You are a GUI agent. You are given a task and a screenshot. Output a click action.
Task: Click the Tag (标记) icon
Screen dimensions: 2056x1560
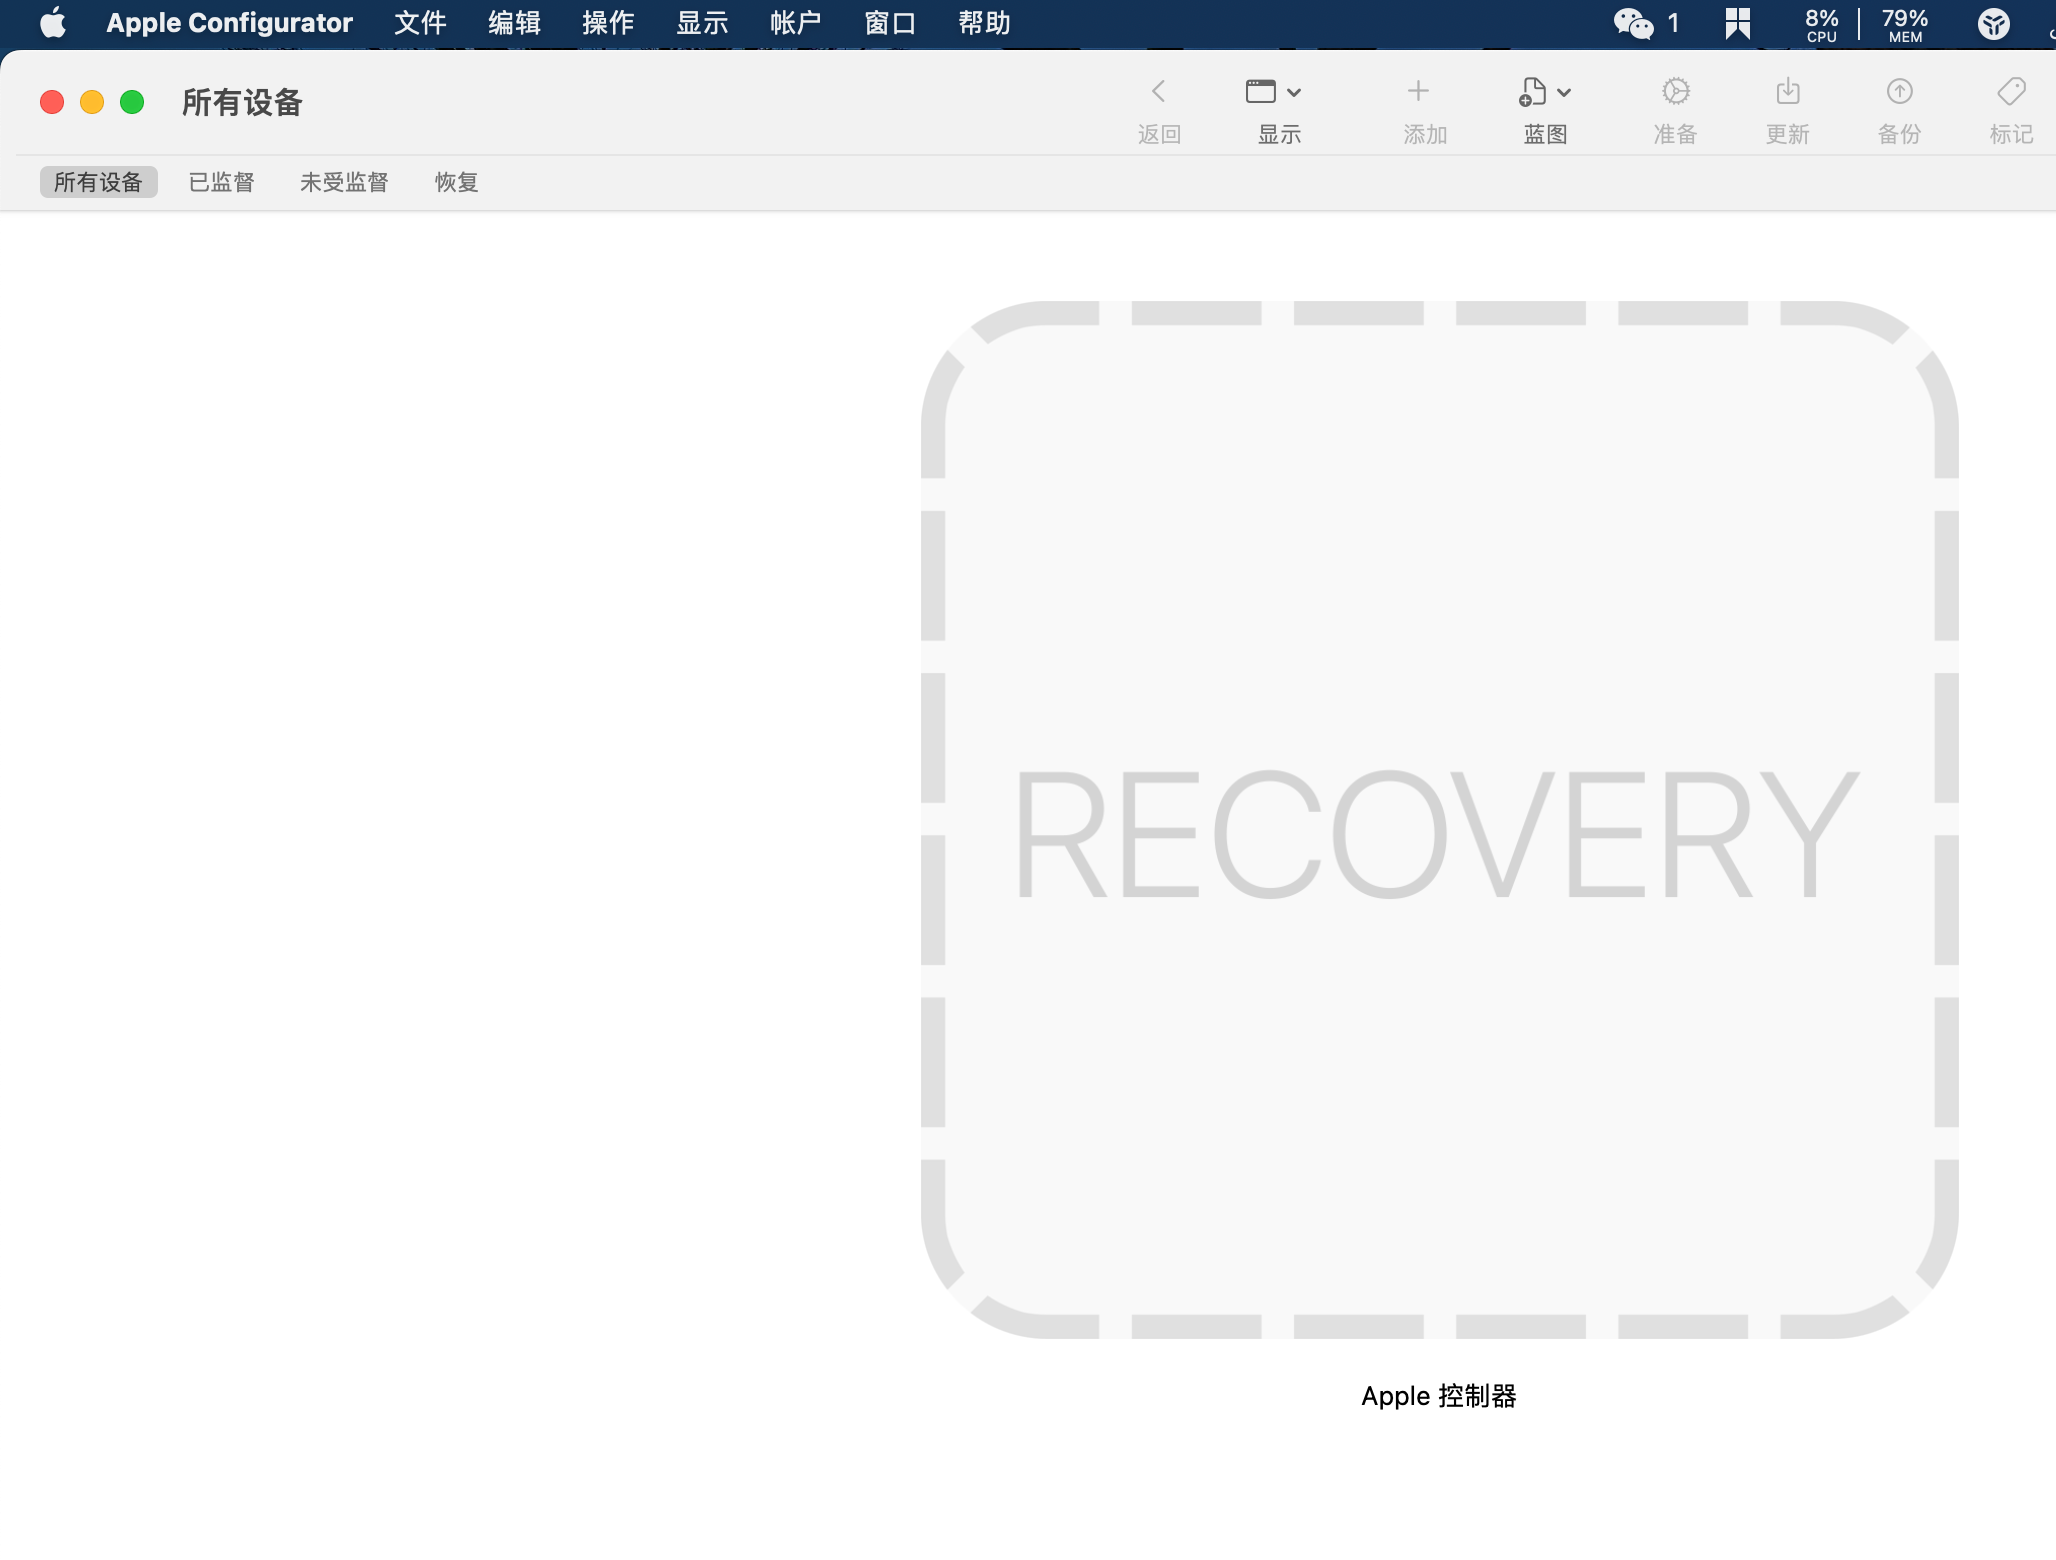(x=2011, y=92)
